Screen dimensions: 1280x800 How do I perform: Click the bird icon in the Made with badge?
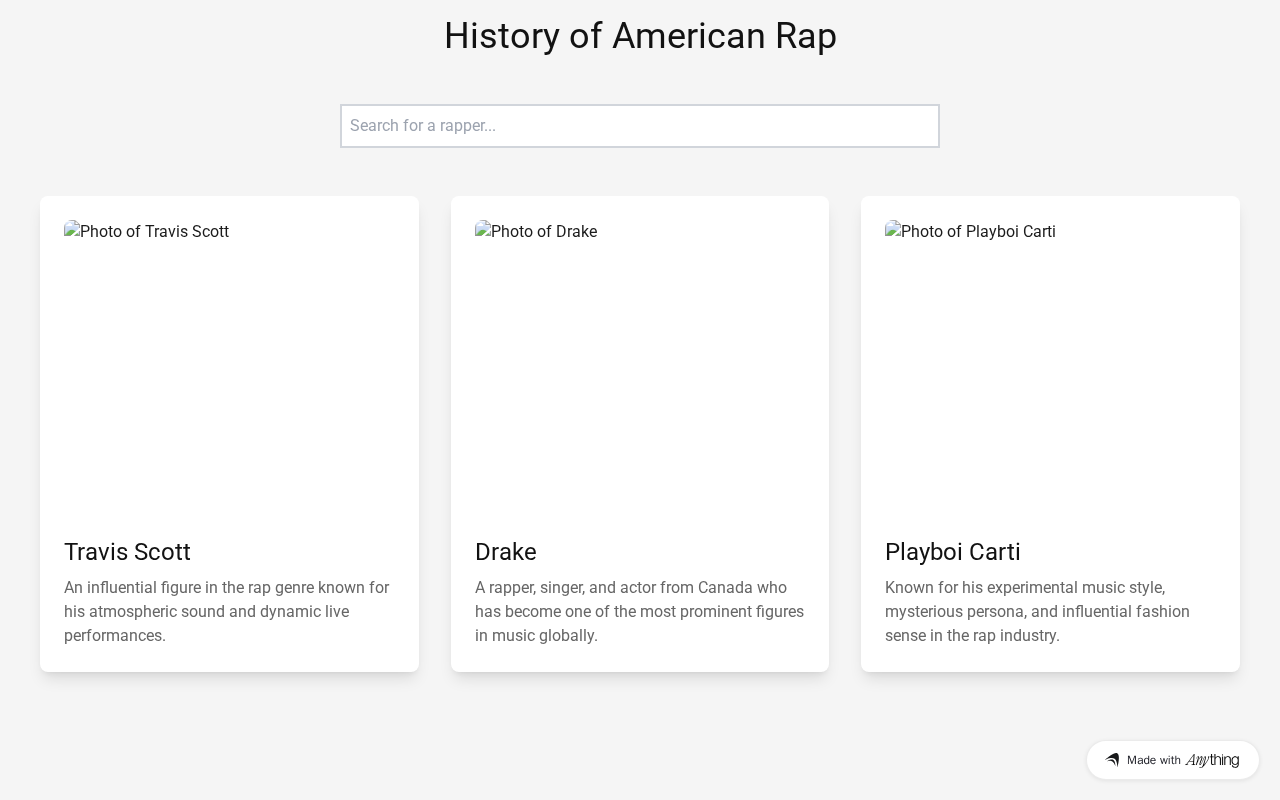tap(1112, 760)
